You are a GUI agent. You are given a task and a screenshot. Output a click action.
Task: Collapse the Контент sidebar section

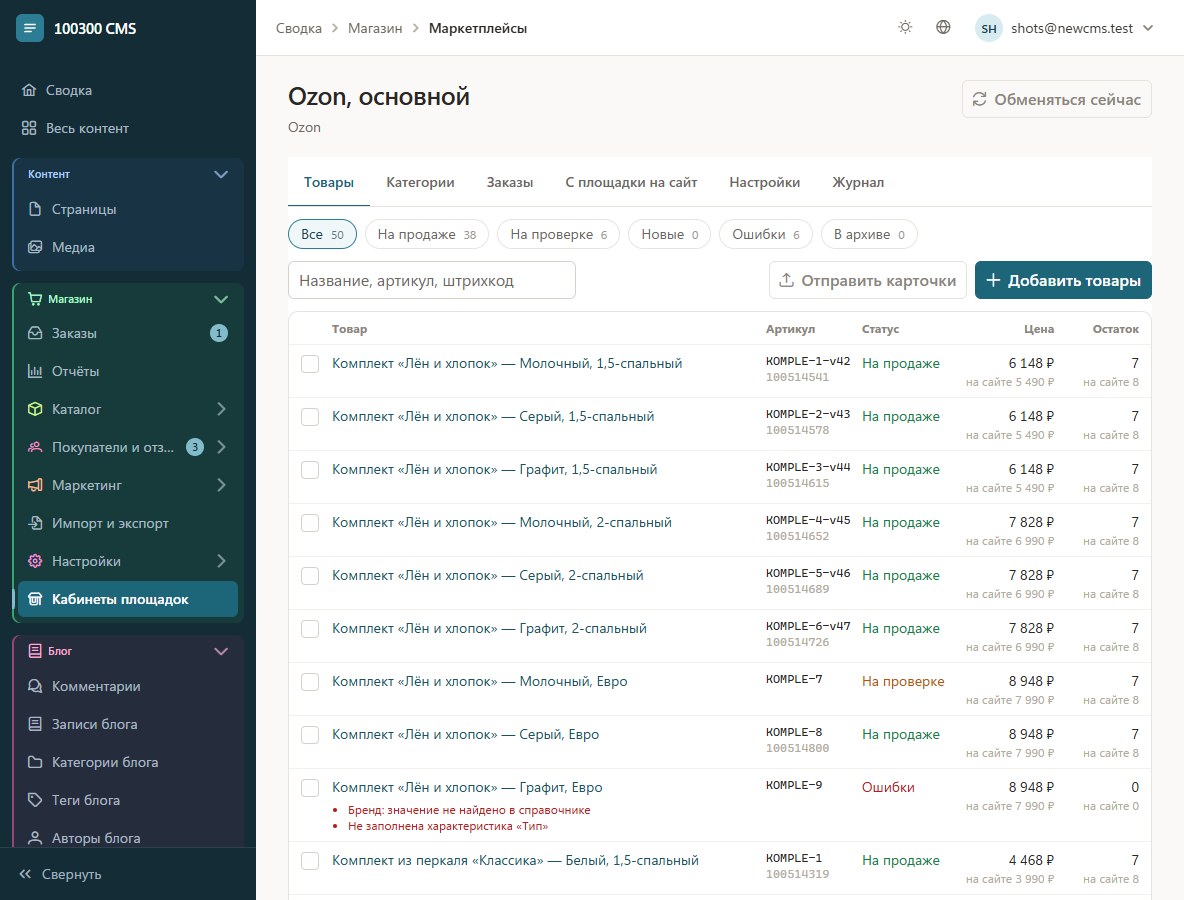click(x=220, y=174)
